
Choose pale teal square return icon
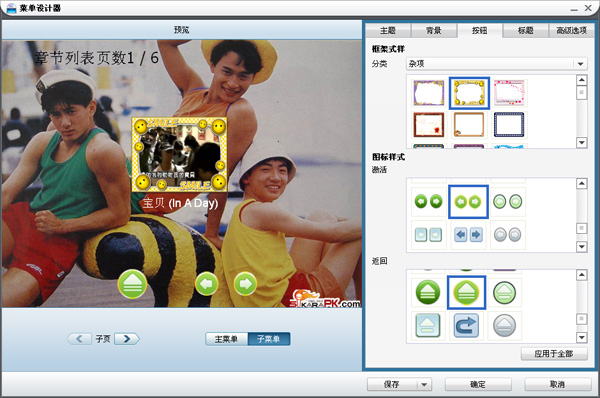[427, 325]
